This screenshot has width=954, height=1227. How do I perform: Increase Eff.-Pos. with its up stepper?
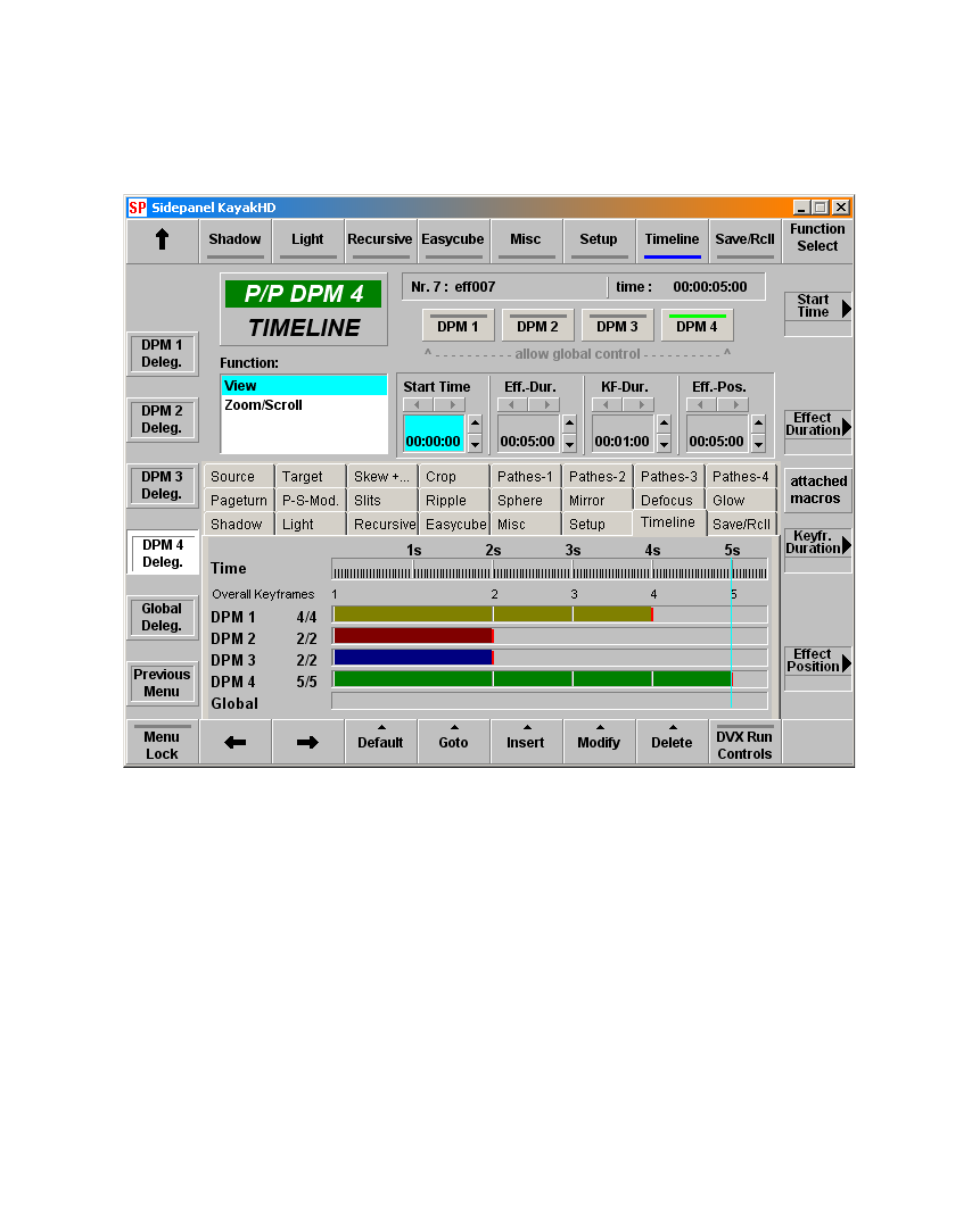click(758, 423)
